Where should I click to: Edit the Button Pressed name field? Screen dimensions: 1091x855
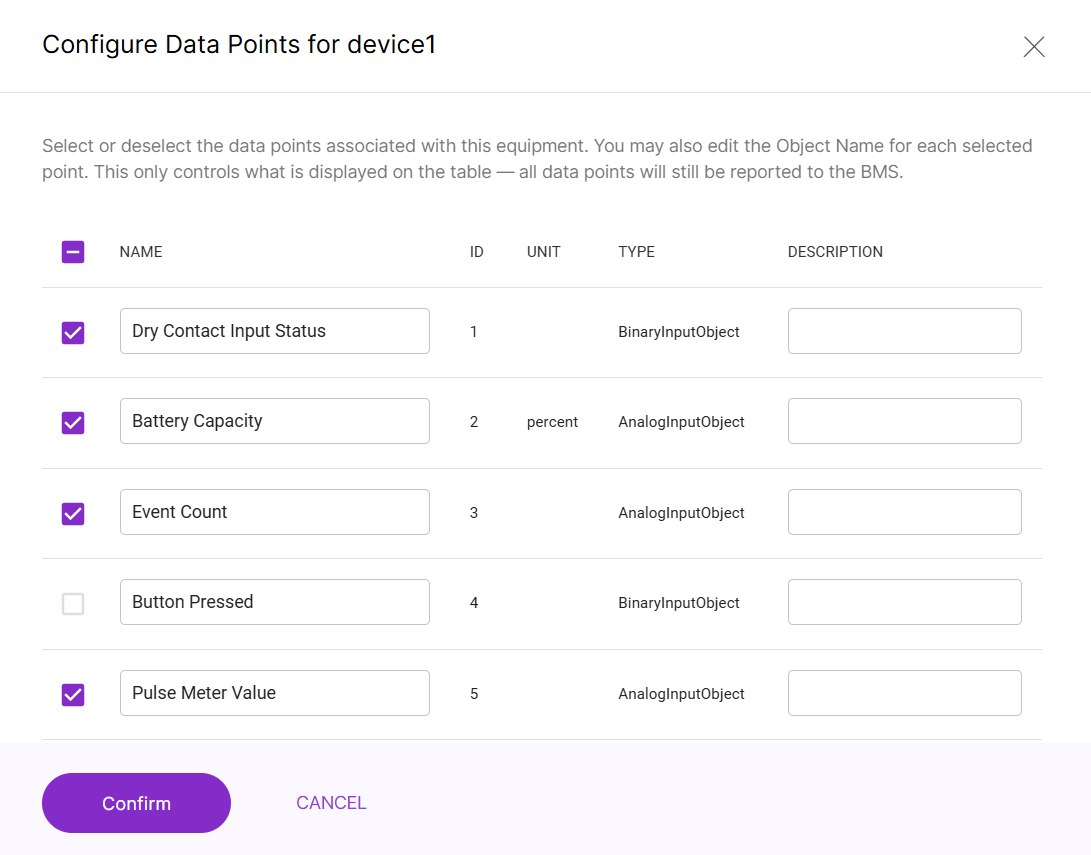(x=274, y=601)
